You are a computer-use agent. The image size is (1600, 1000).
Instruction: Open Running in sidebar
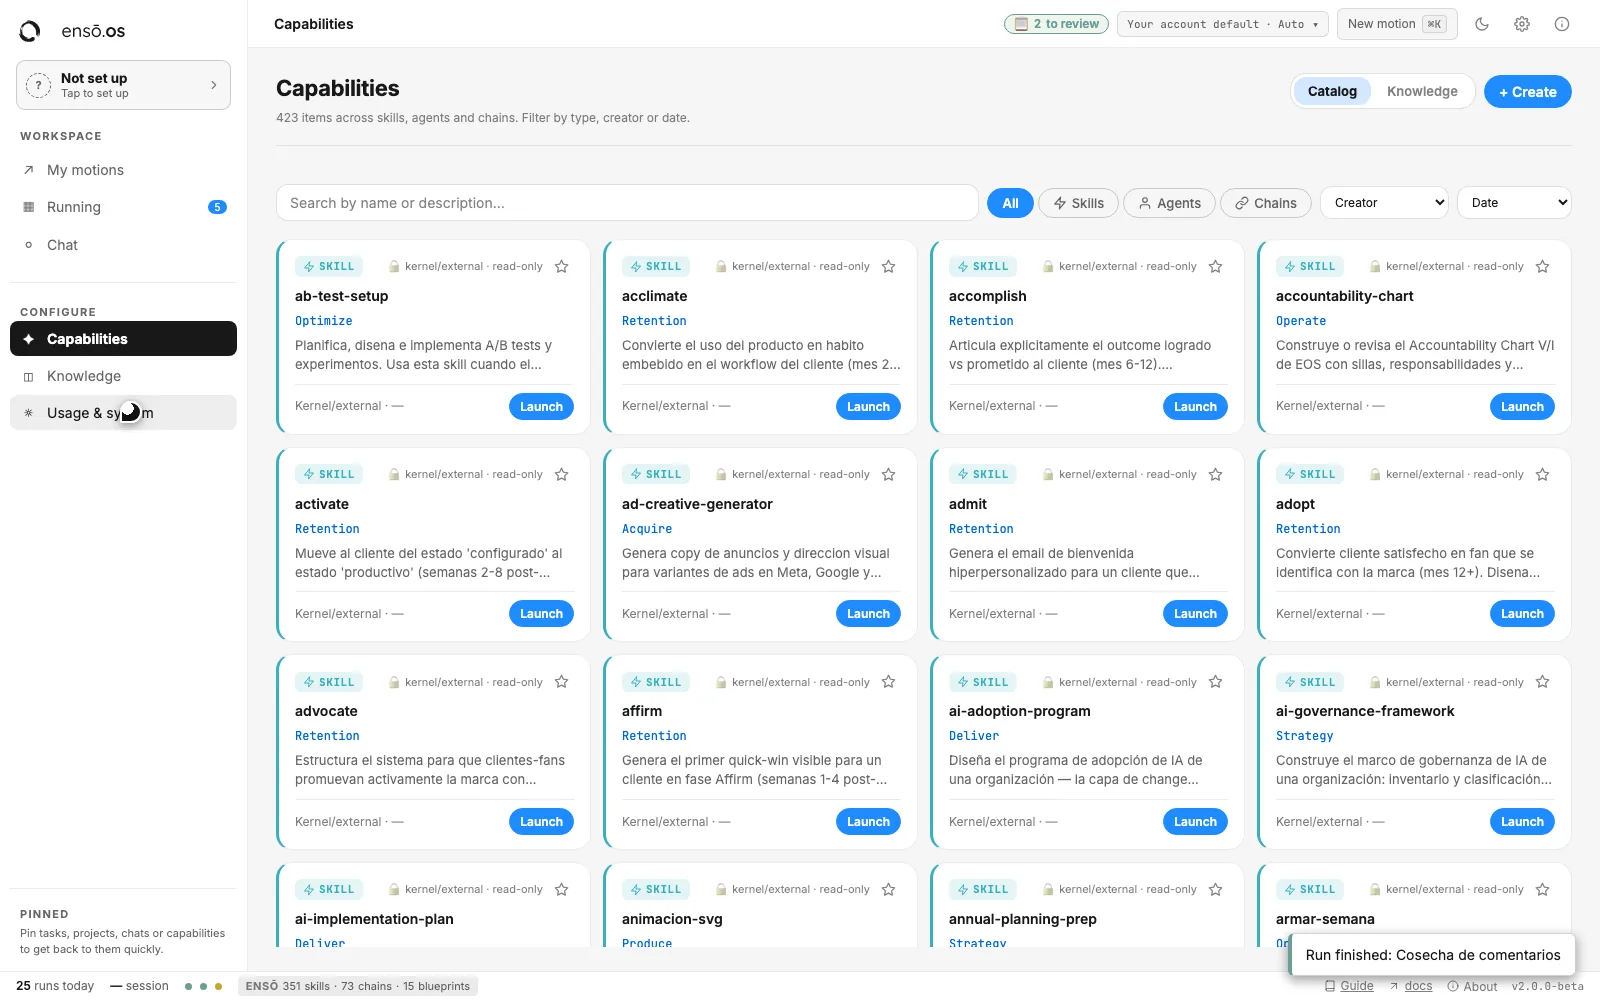point(123,207)
